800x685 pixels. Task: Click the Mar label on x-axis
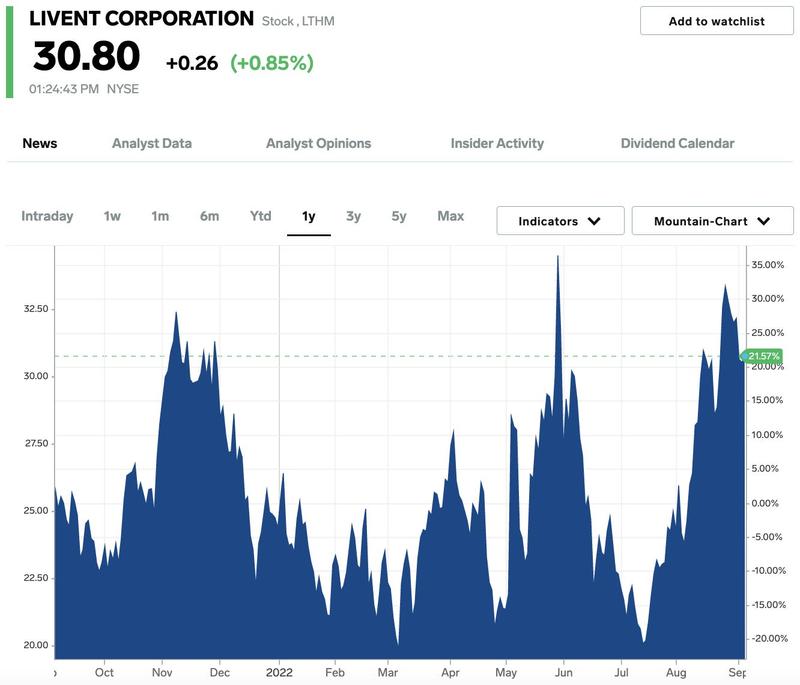click(x=388, y=673)
